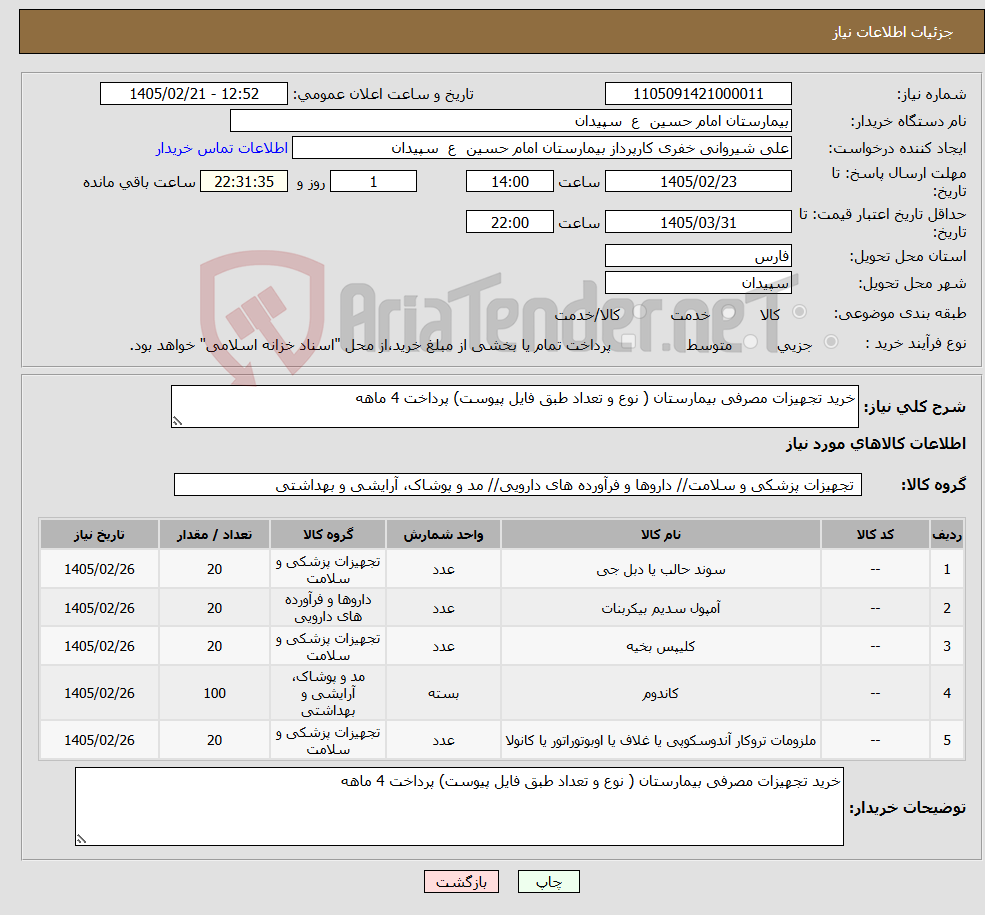Click the delivery city field سپیدان
Image resolution: width=985 pixels, height=915 pixels.
click(x=698, y=283)
